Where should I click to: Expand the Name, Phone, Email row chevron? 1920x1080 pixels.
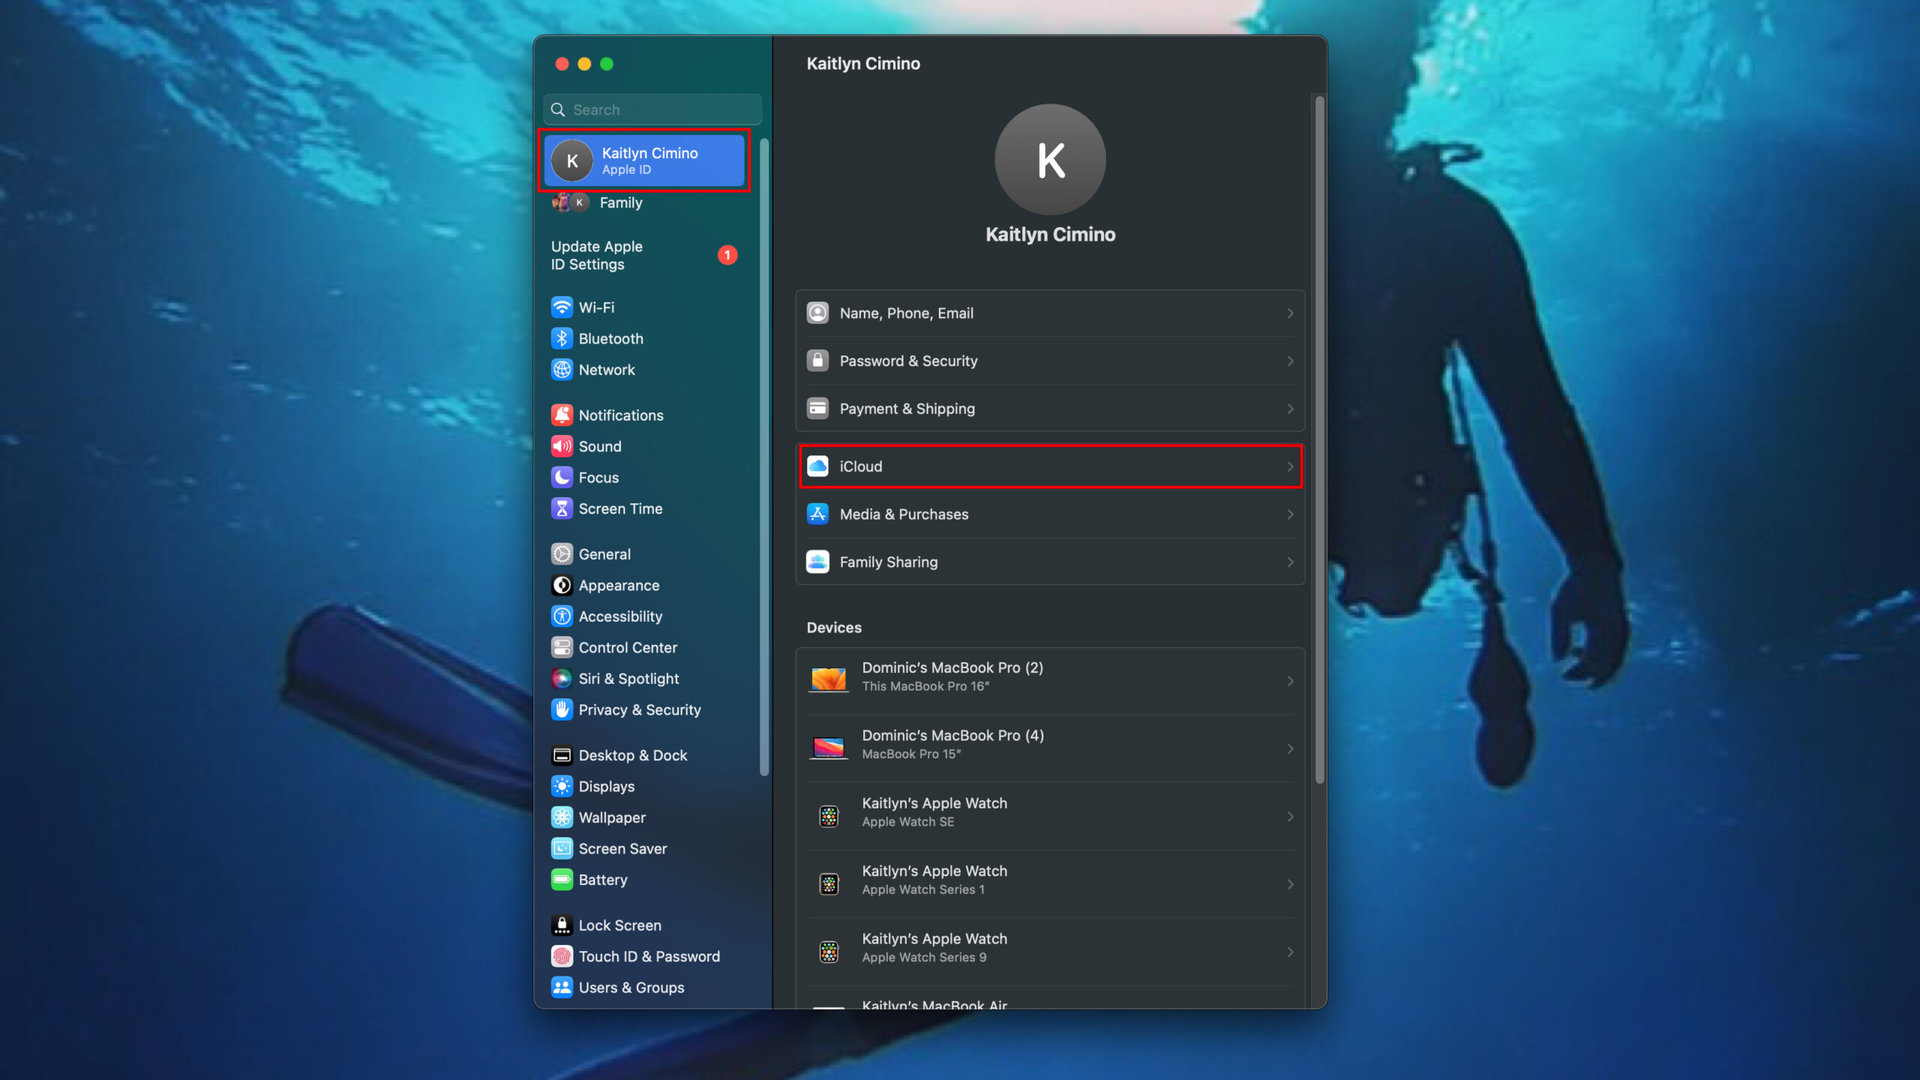click(1290, 313)
